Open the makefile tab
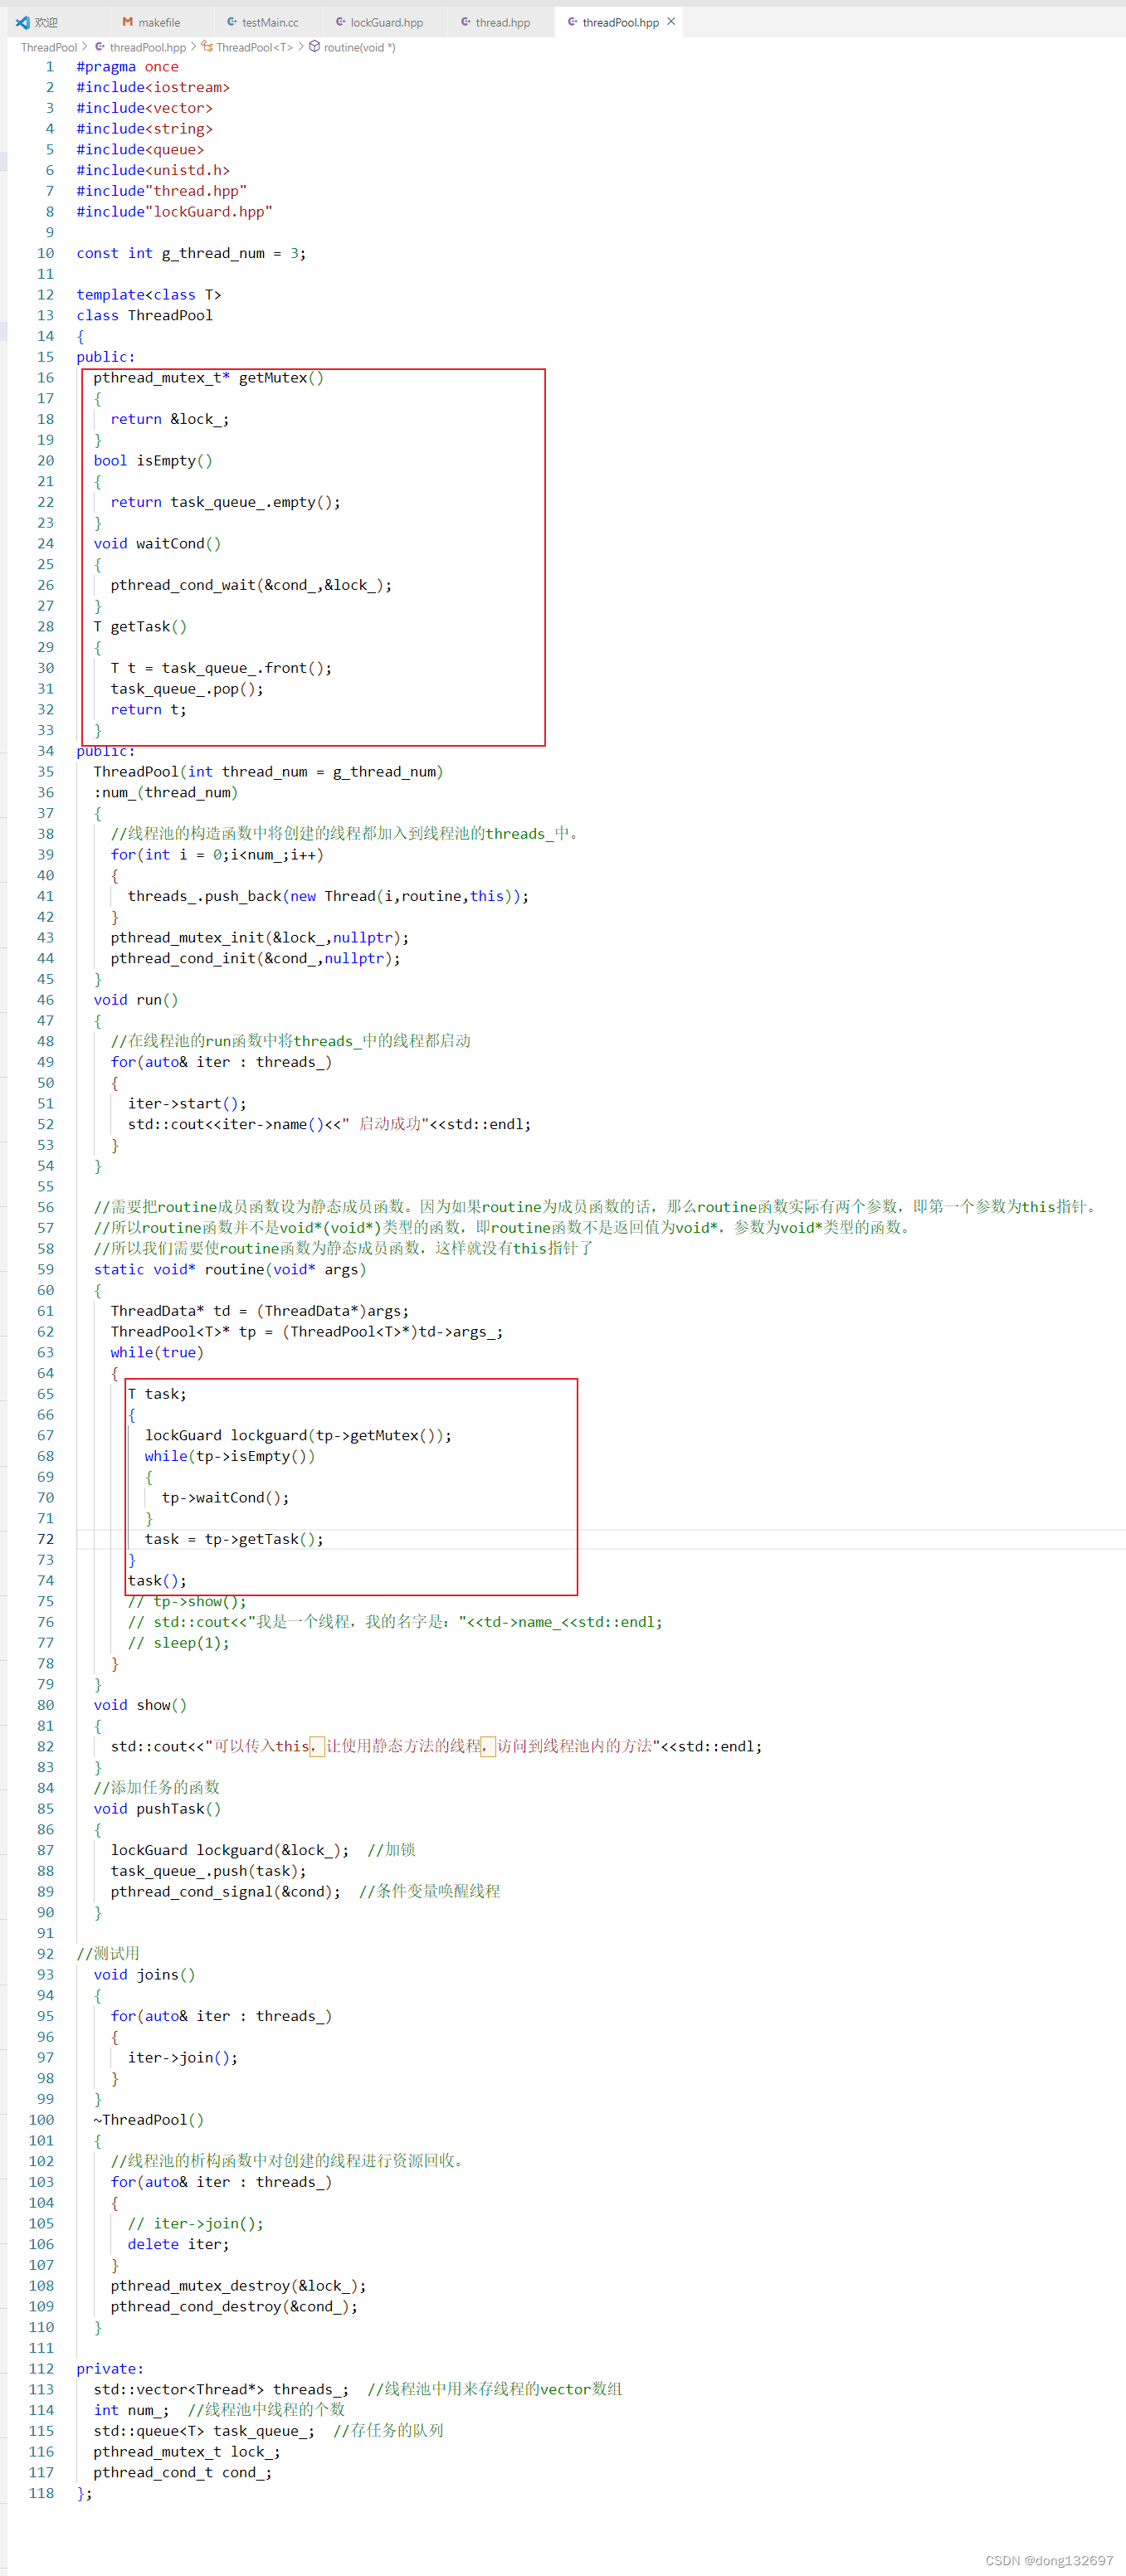Screen dimensions: 1126x2576 (159, 22)
